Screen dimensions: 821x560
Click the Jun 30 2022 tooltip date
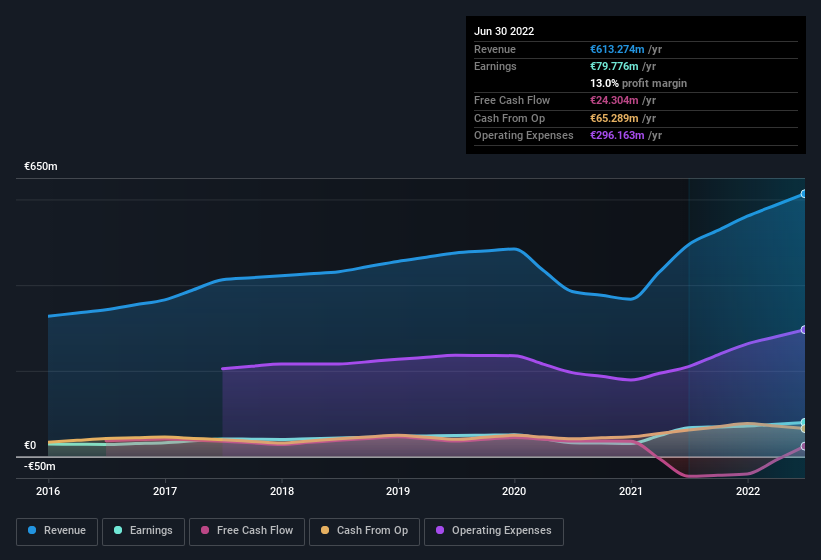pyautogui.click(x=504, y=31)
